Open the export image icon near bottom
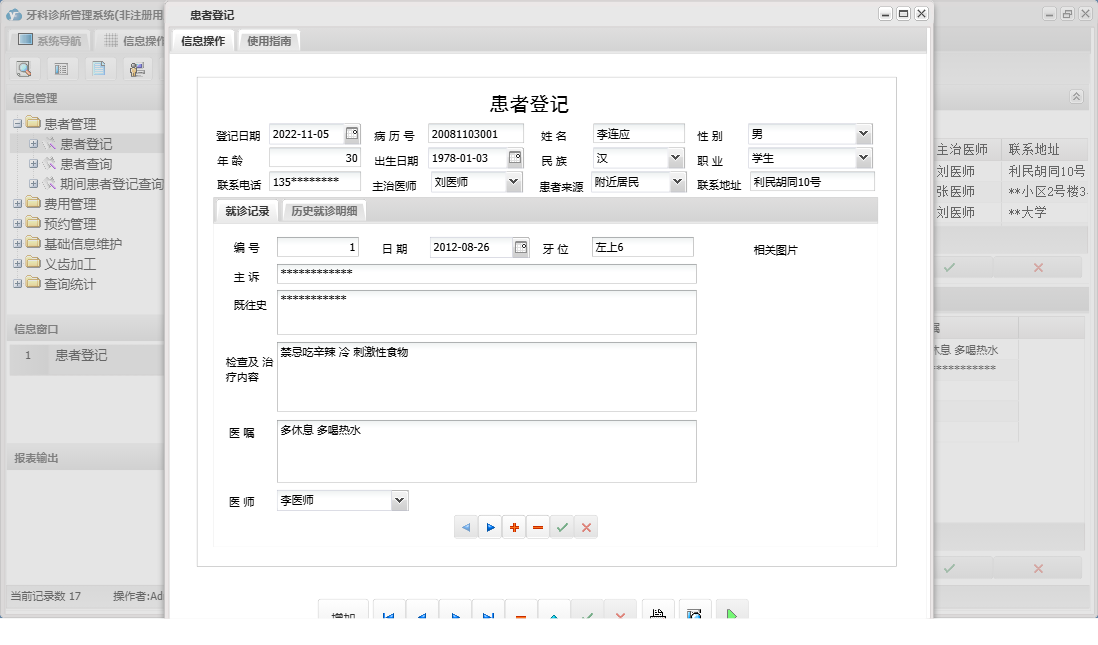This screenshot has width=1098, height=645. (694, 612)
